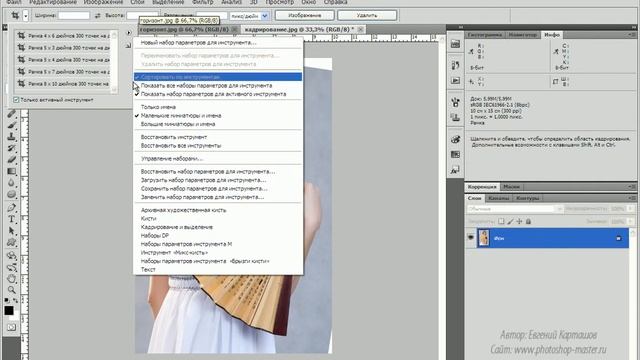Viewport: 640px width, 360px height.
Task: Select the Type tool
Action: click(x=11, y=219)
